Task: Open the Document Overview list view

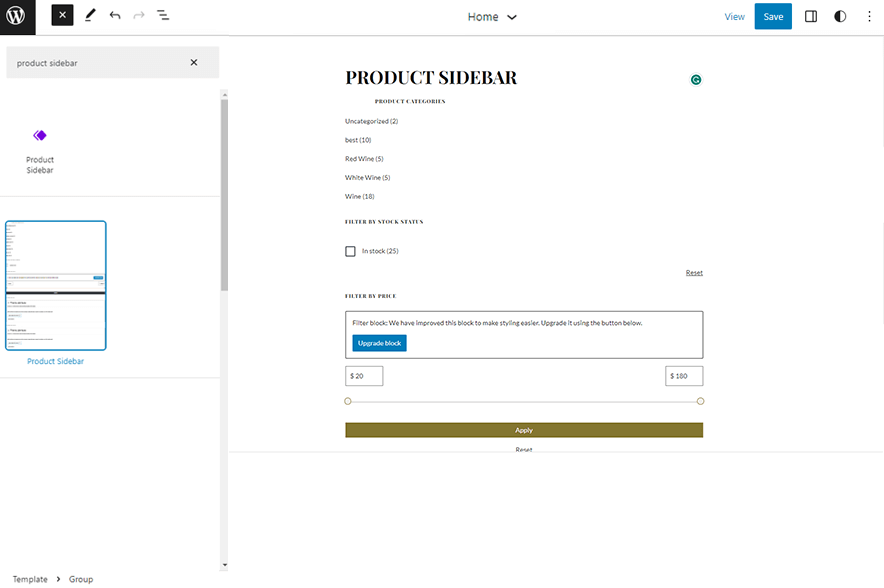Action: 162,15
